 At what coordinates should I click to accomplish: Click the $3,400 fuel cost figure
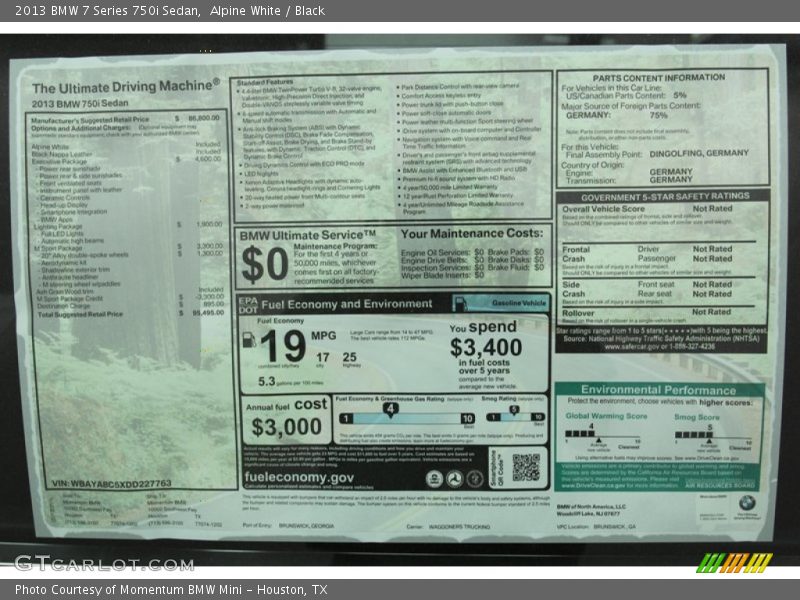[x=485, y=348]
